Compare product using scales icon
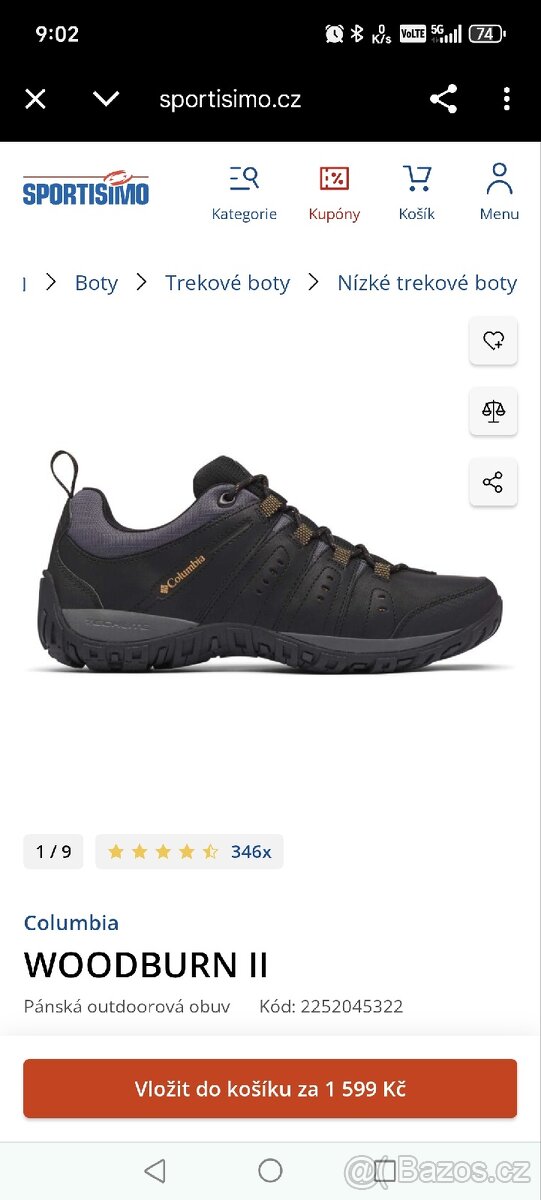The width and height of the screenshot is (541, 1200). [x=493, y=411]
